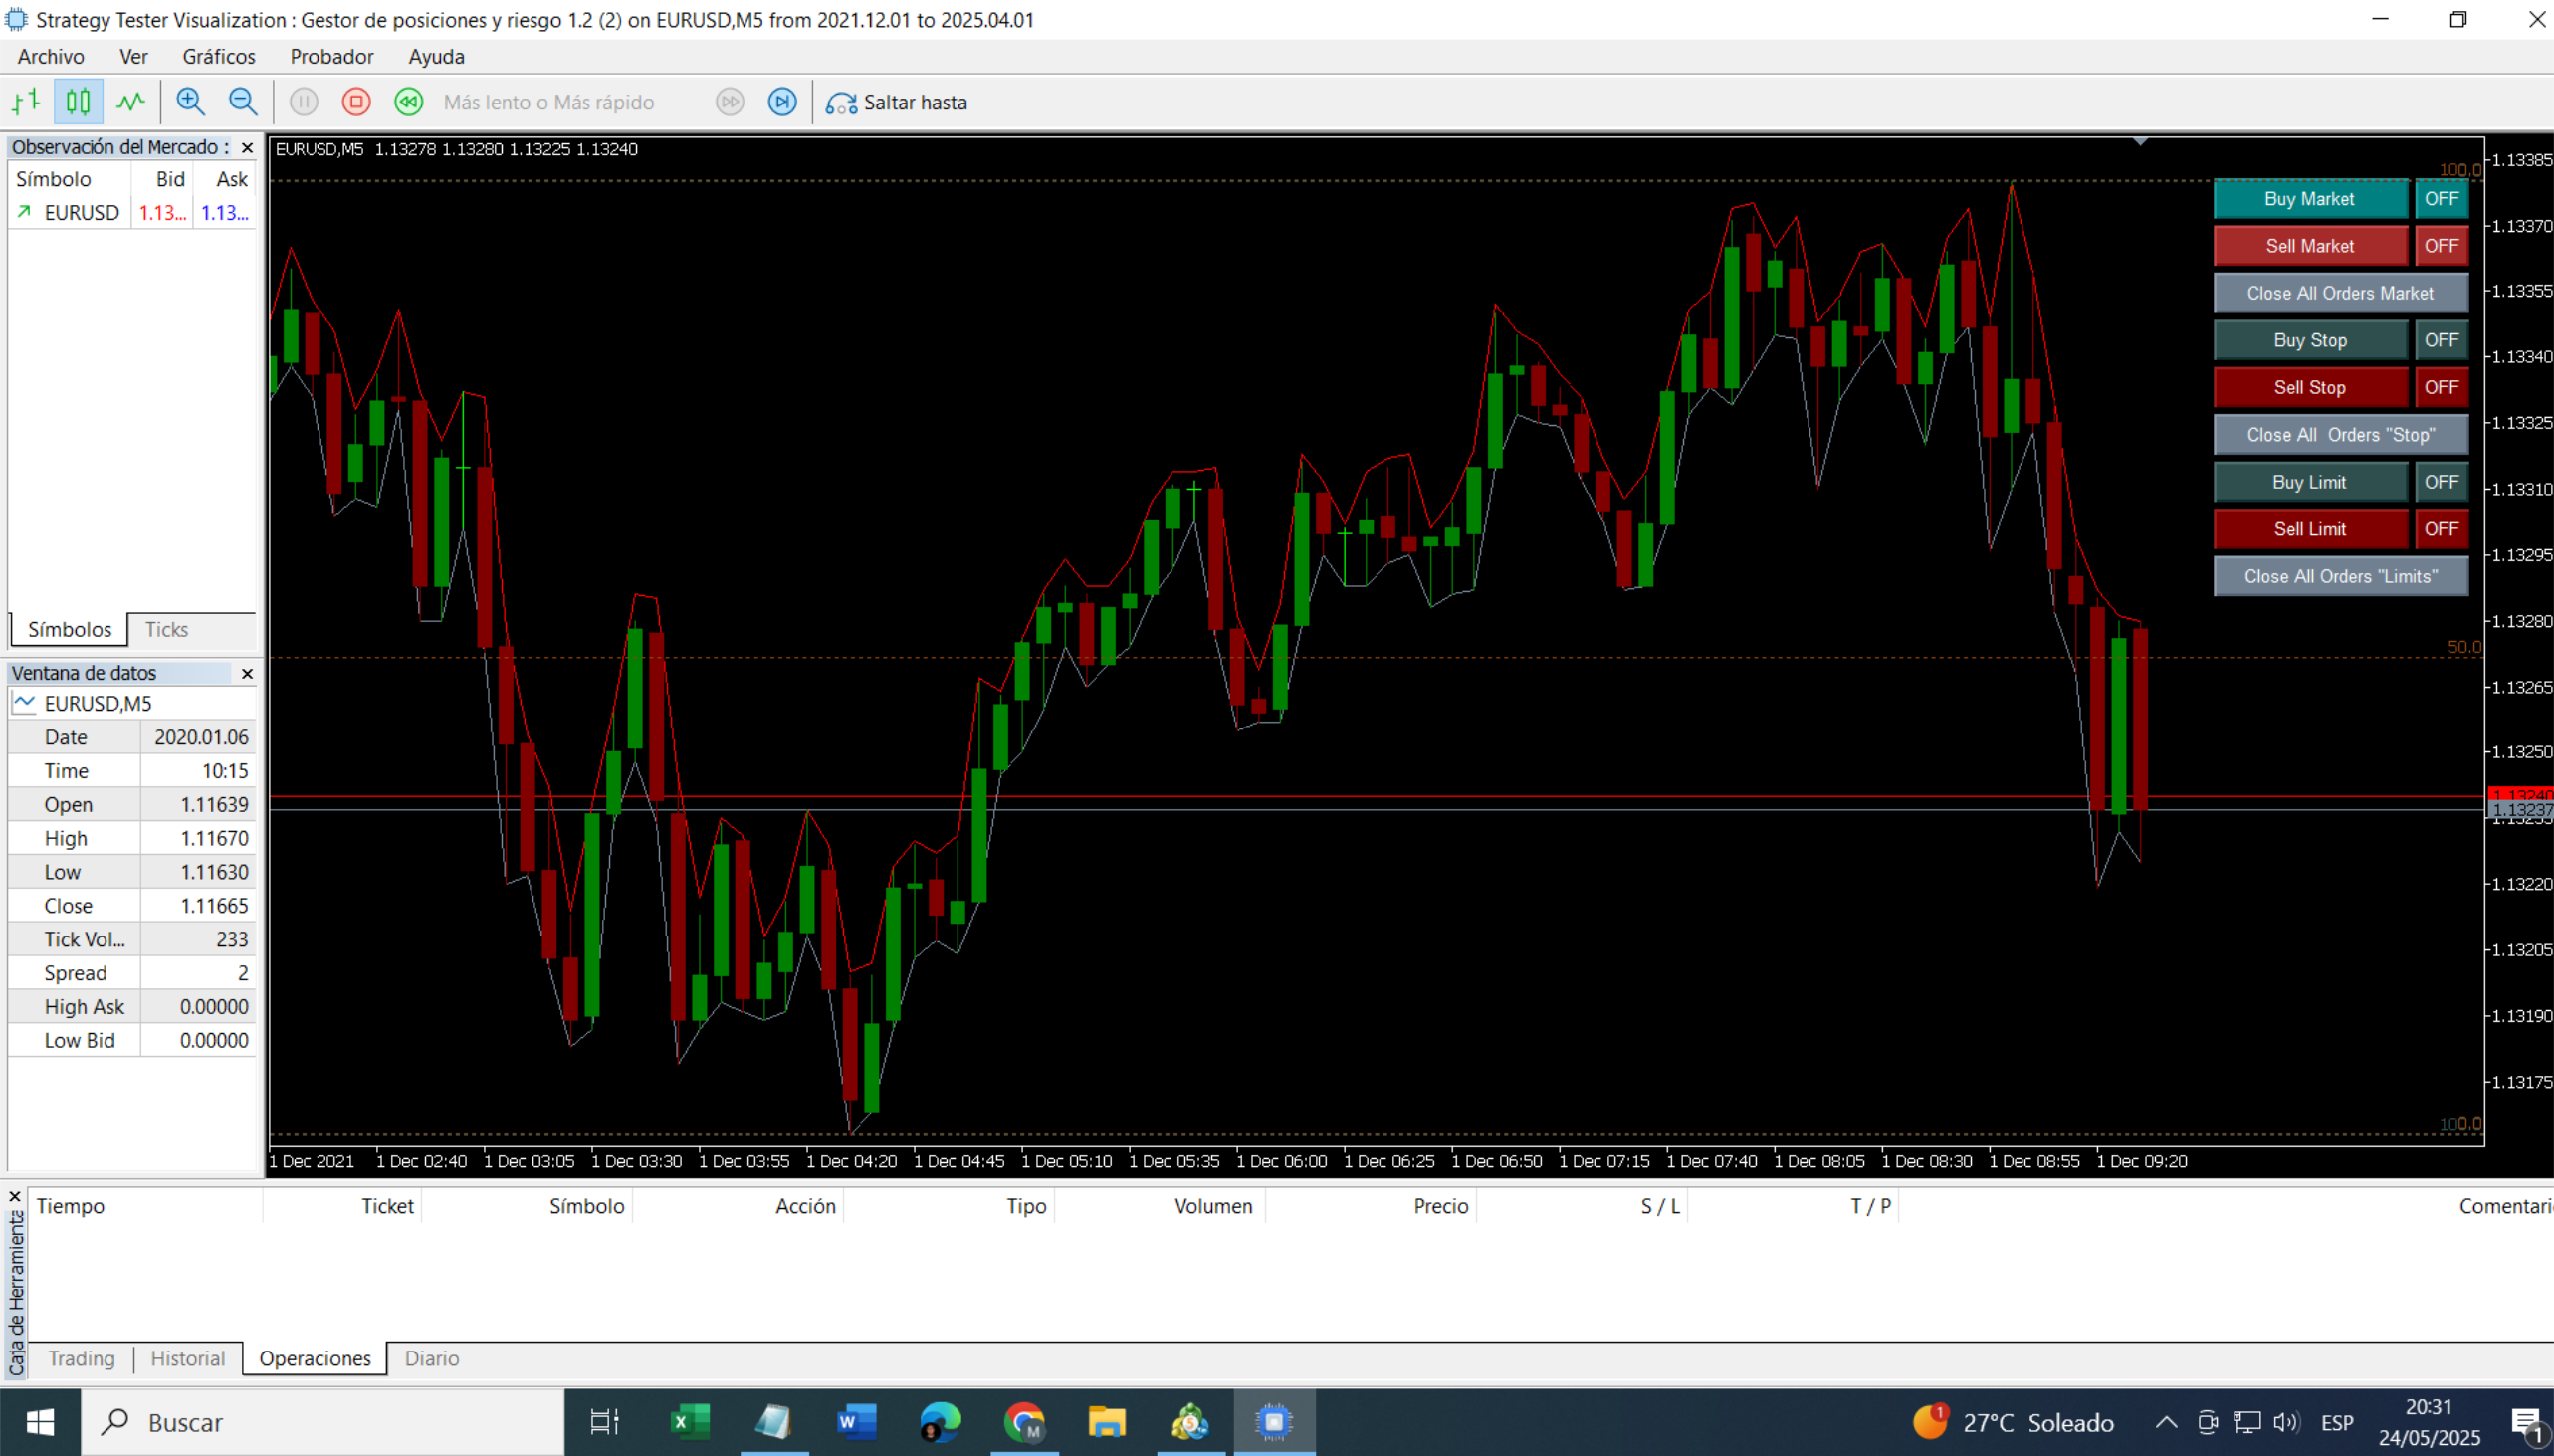The width and height of the screenshot is (2554, 1456).
Task: Select the Operaciones tab
Action: [x=315, y=1359]
